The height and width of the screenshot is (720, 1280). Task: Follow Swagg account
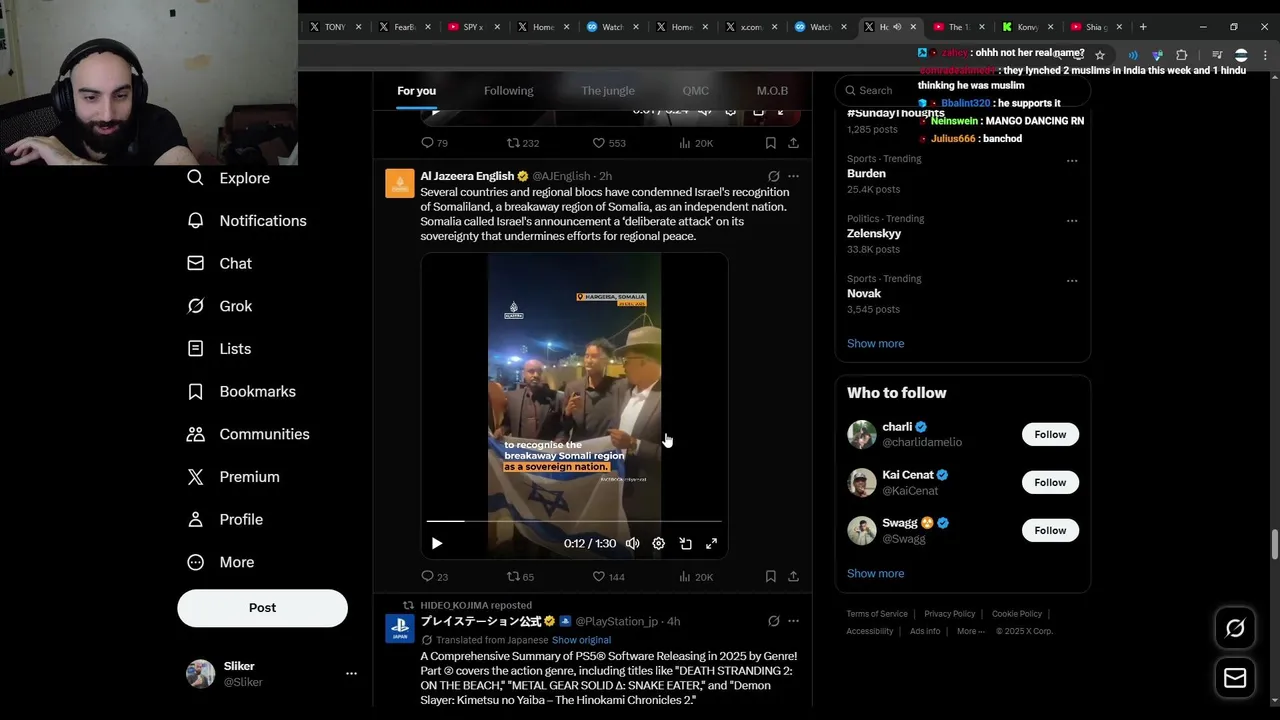pos(1050,530)
